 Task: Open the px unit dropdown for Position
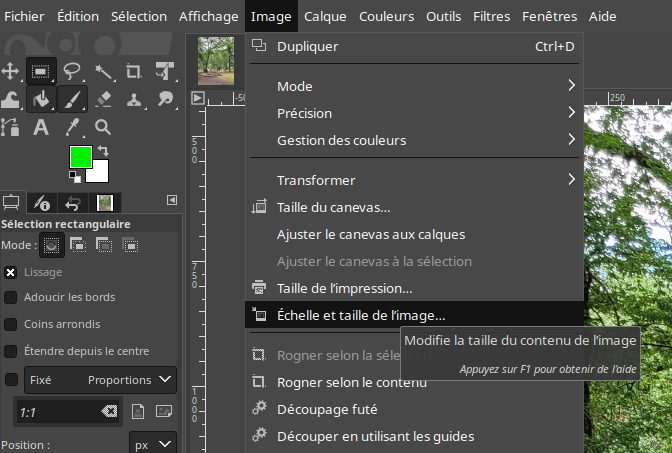pyautogui.click(x=152, y=442)
